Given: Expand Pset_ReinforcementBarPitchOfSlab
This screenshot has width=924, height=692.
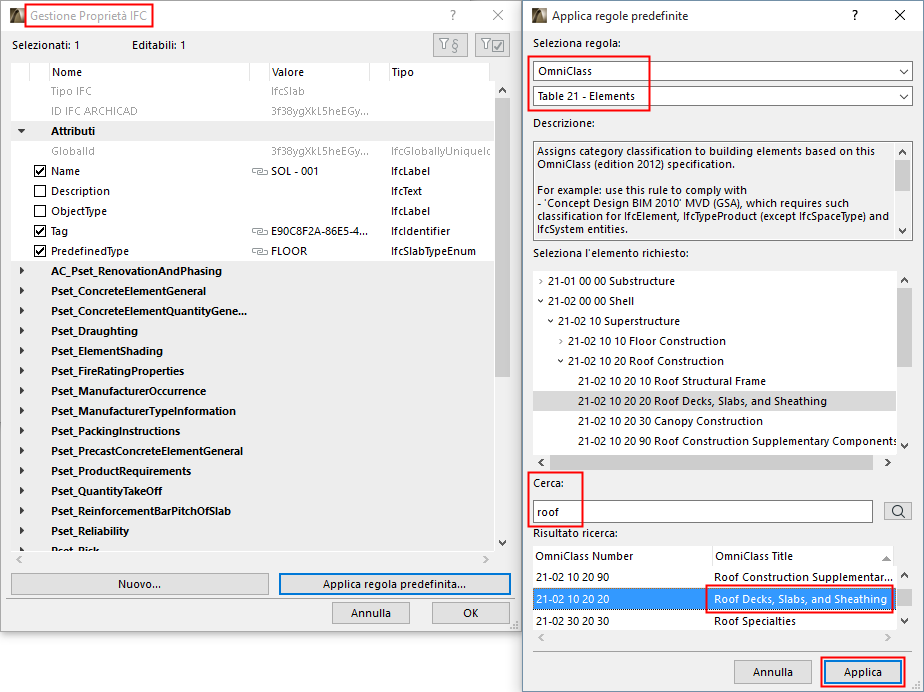Looking at the screenshot, I should coord(22,511).
